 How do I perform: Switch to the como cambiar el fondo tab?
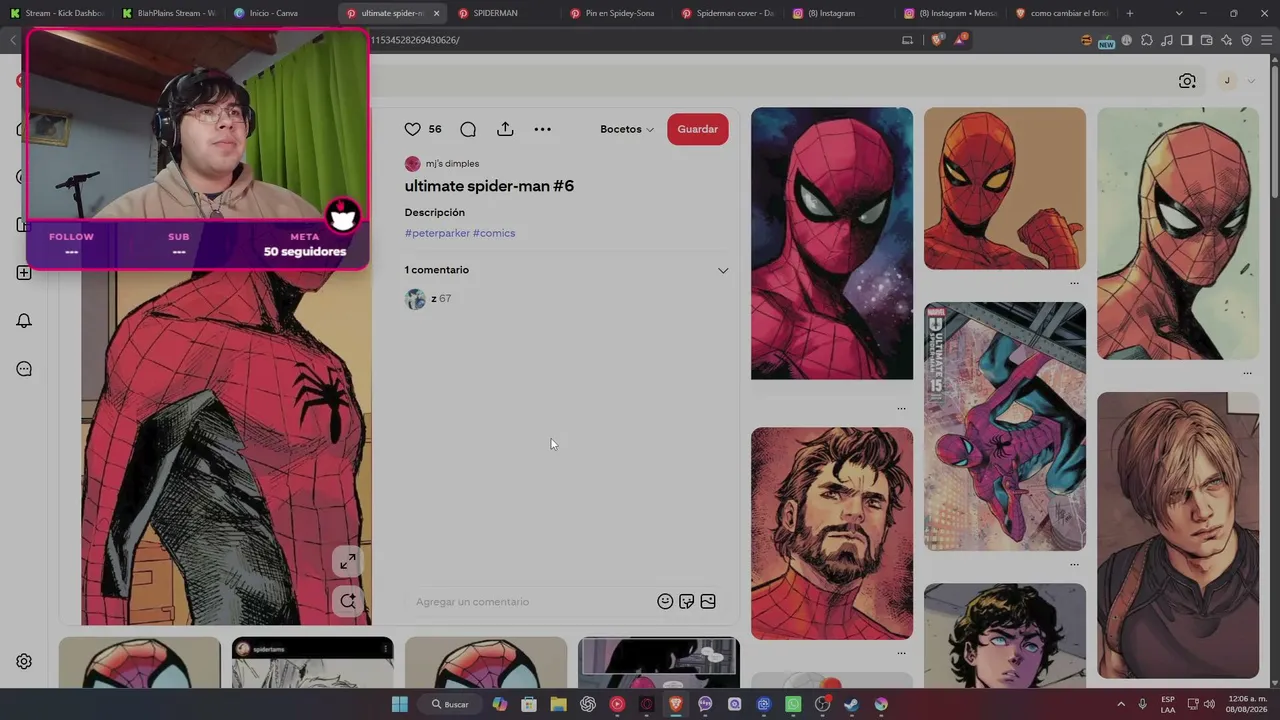click(x=1063, y=13)
